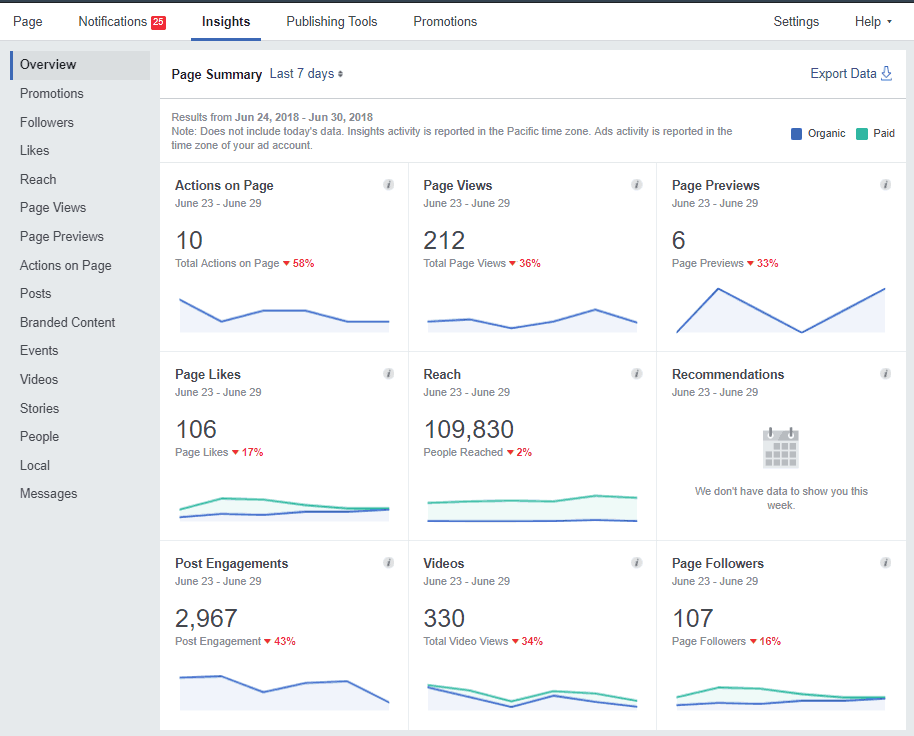Open the Videos card info icon

[x=637, y=562]
